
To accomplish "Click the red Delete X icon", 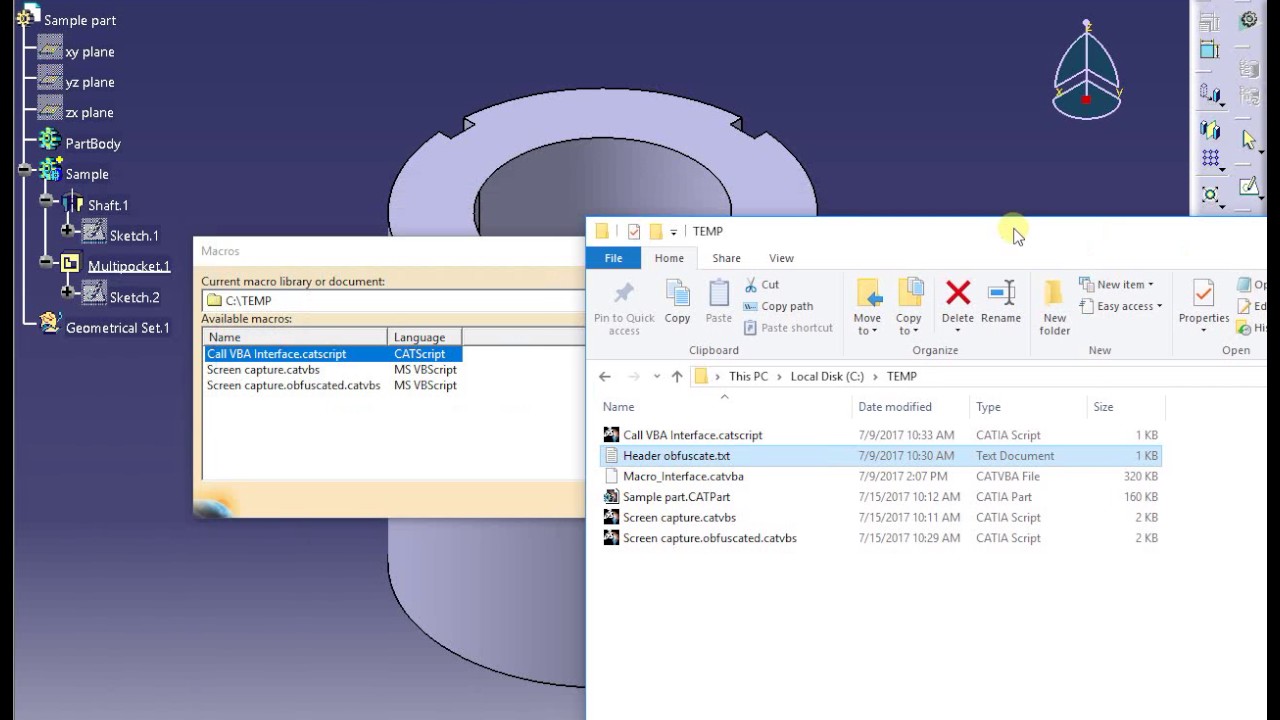I will 958,292.
